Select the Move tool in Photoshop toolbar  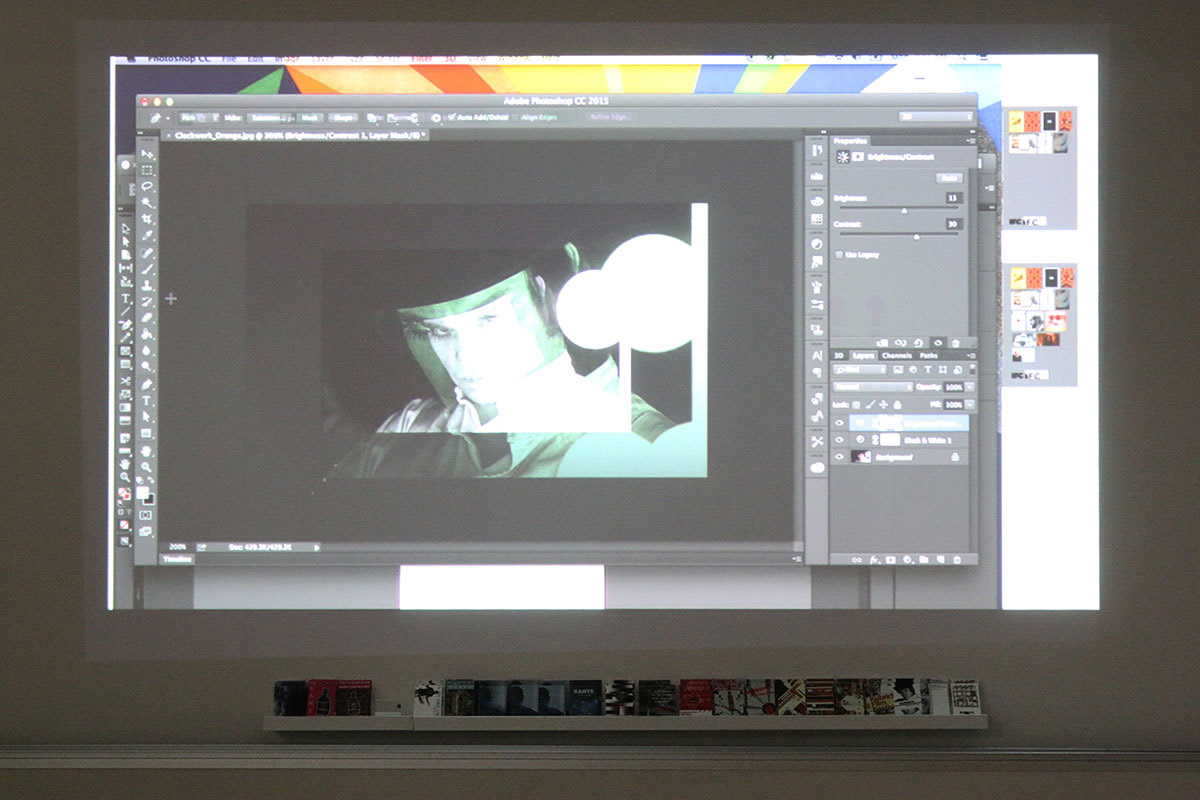point(147,154)
